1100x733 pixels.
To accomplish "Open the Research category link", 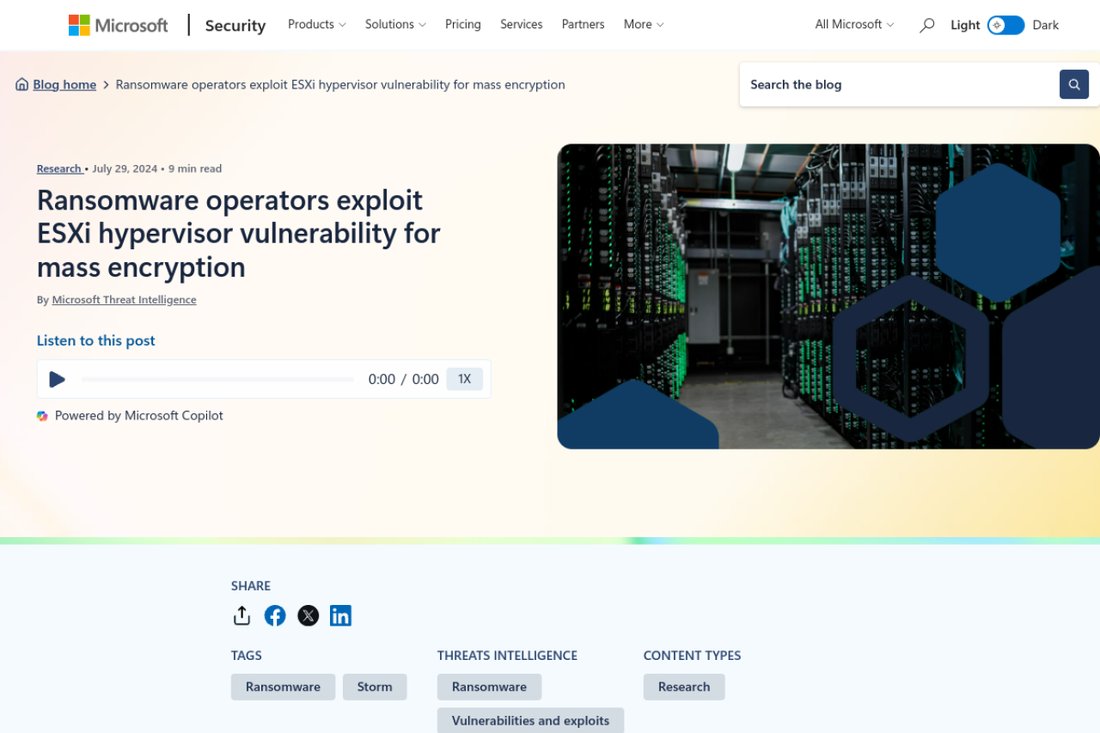I will click(59, 169).
